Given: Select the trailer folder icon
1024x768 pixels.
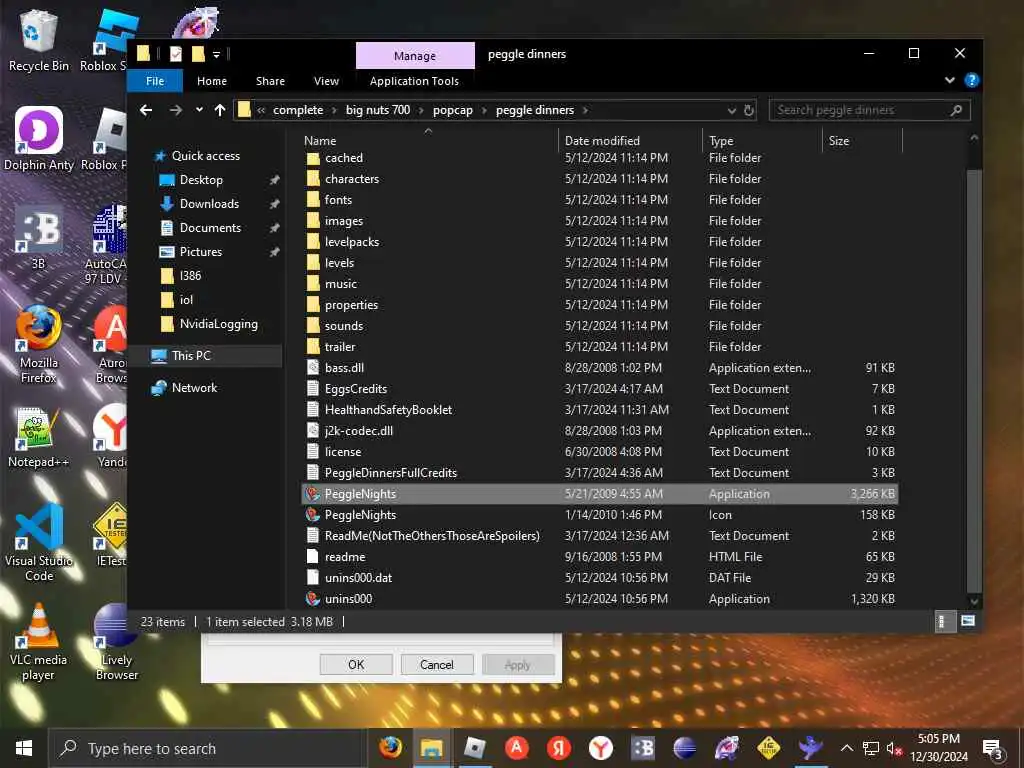Looking at the screenshot, I should click(313, 347).
